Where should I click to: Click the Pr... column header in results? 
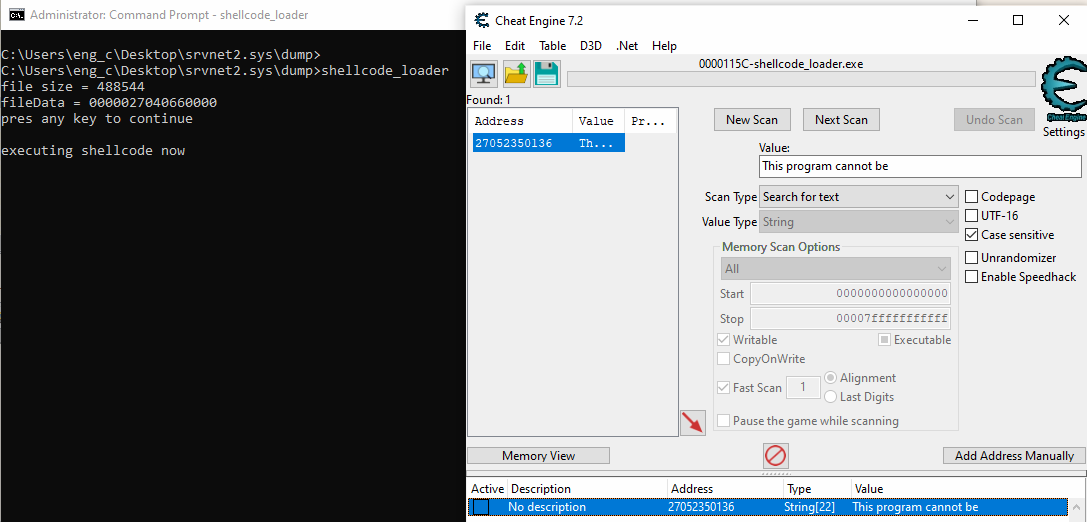pos(650,121)
